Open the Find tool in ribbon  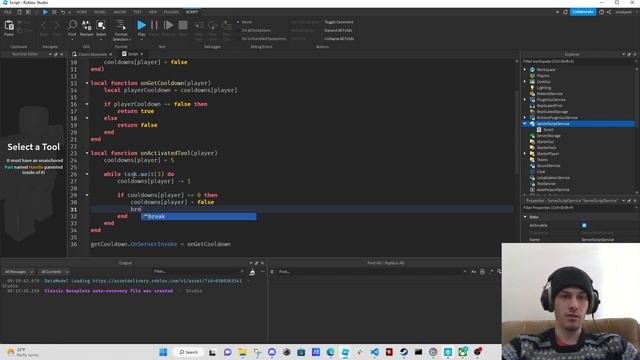(x=72, y=25)
